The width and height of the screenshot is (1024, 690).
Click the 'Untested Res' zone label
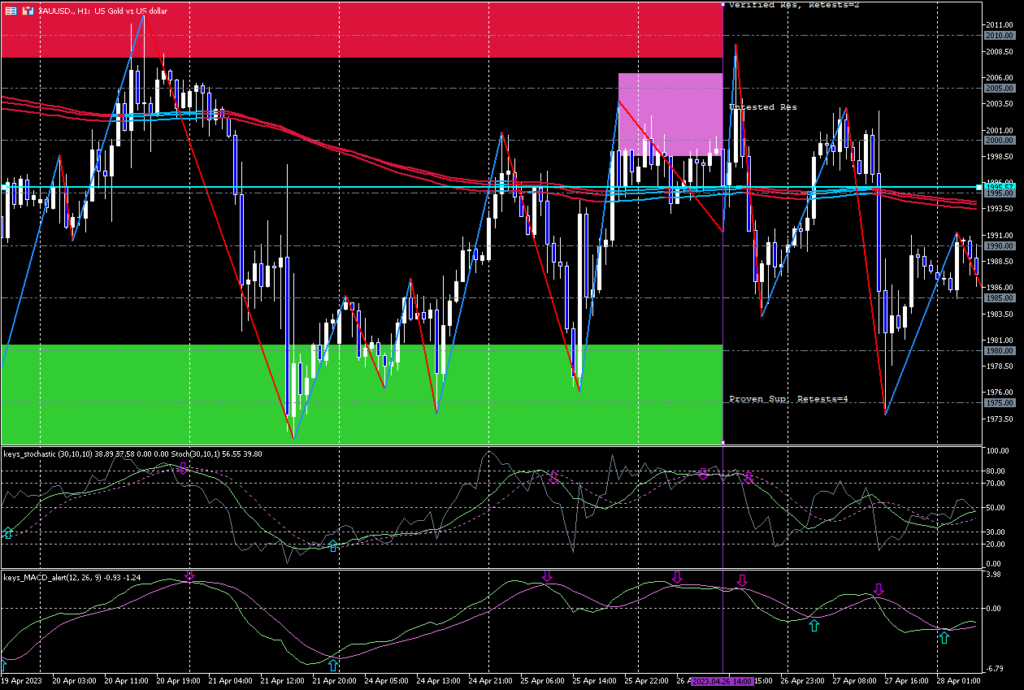(x=763, y=107)
